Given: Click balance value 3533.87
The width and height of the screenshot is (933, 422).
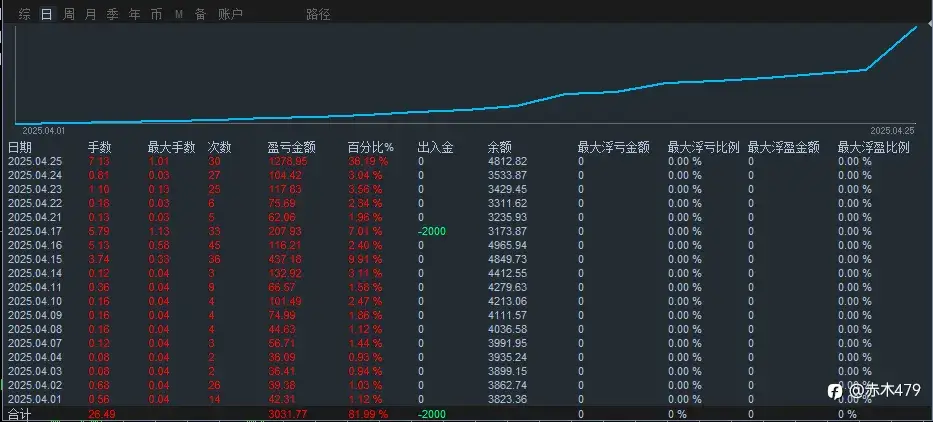Looking at the screenshot, I should point(508,176).
